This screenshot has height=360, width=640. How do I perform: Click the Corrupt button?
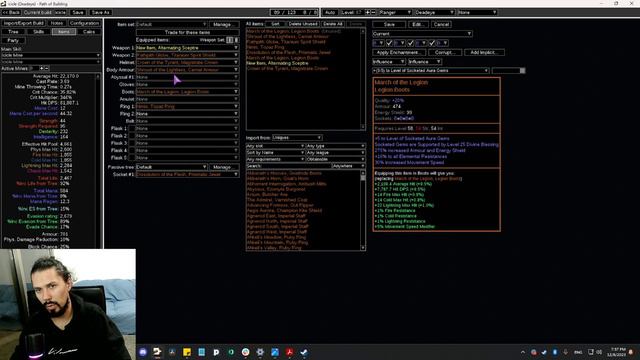click(445, 52)
